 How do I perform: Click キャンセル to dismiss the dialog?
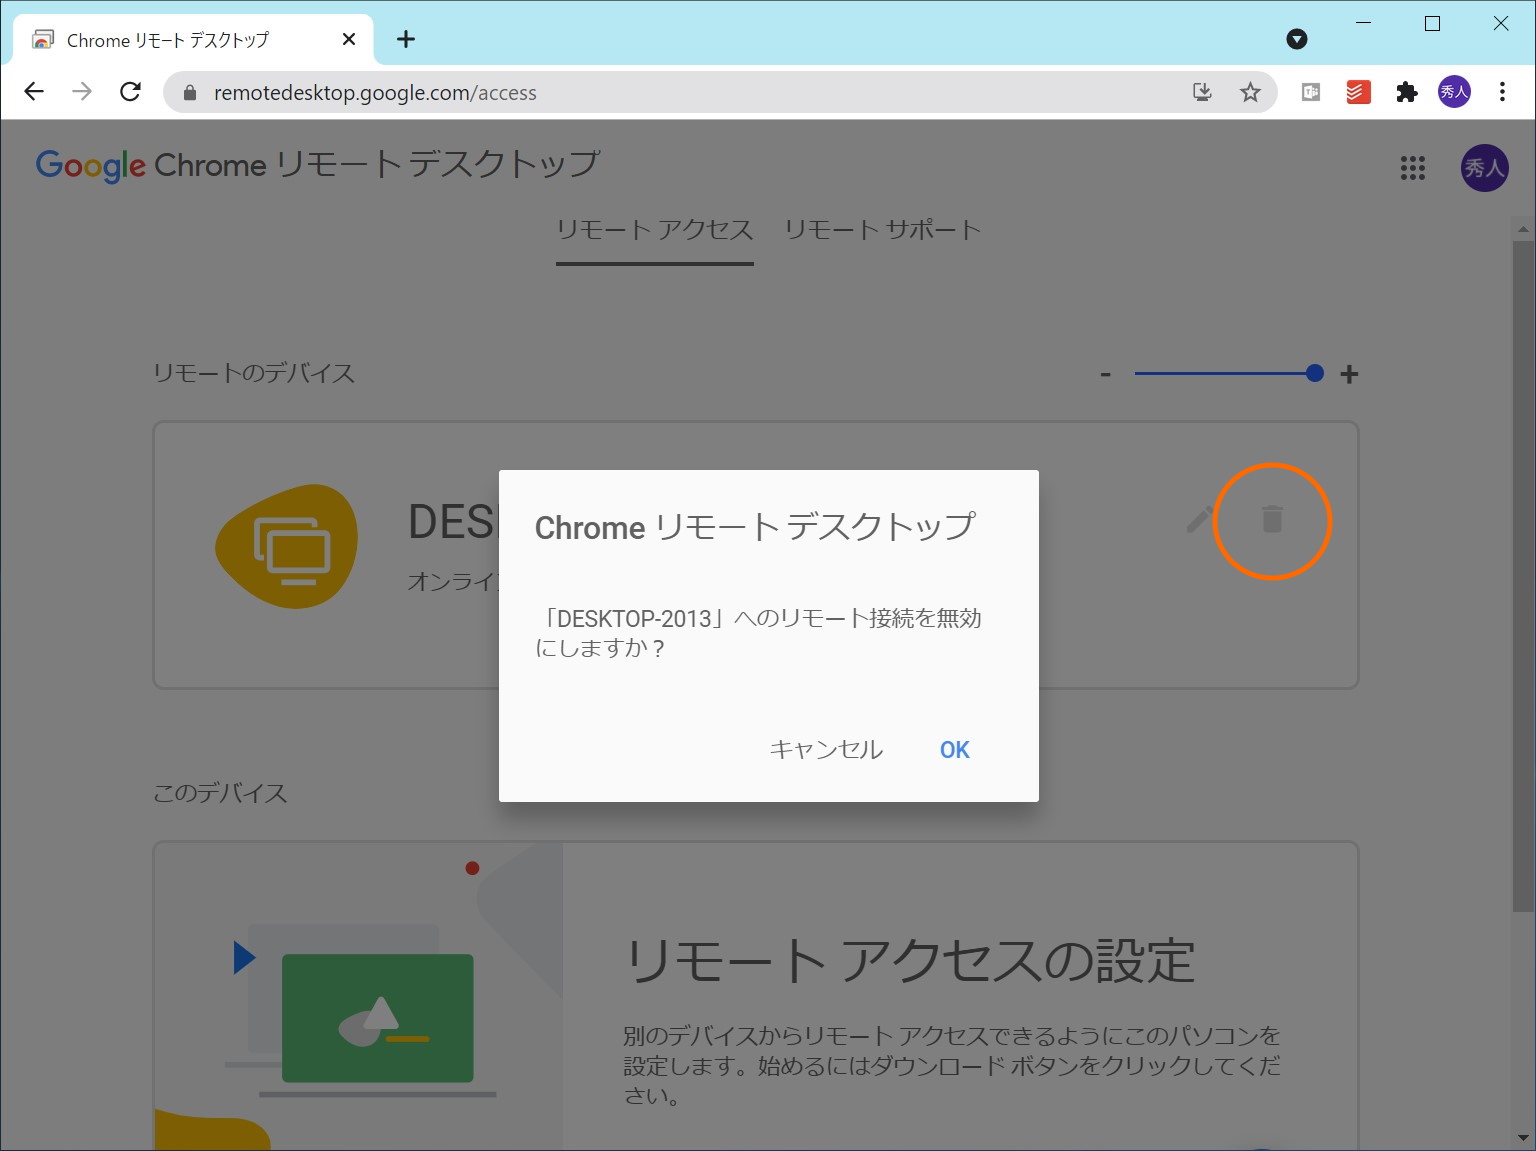(825, 749)
